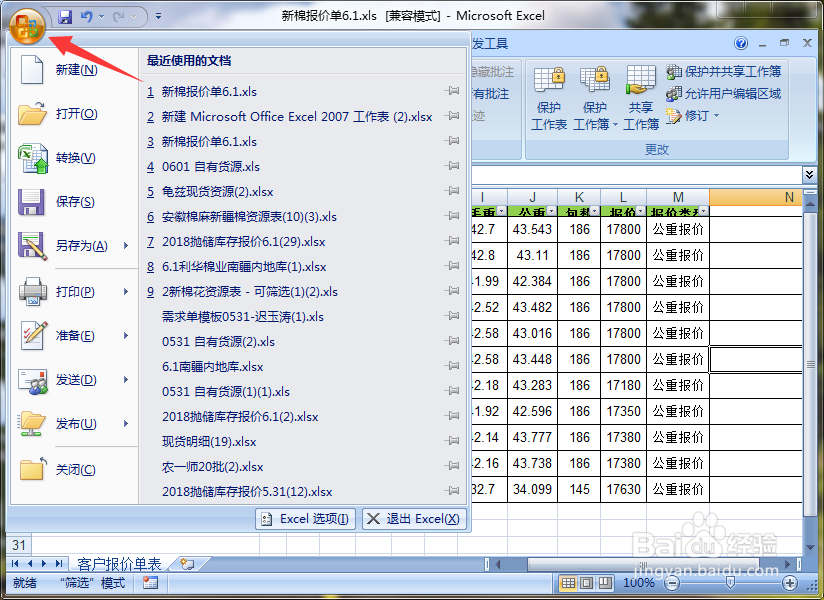Choose Convert (转换) from Office menu
Viewport: 824px width, 600px height.
[75, 158]
